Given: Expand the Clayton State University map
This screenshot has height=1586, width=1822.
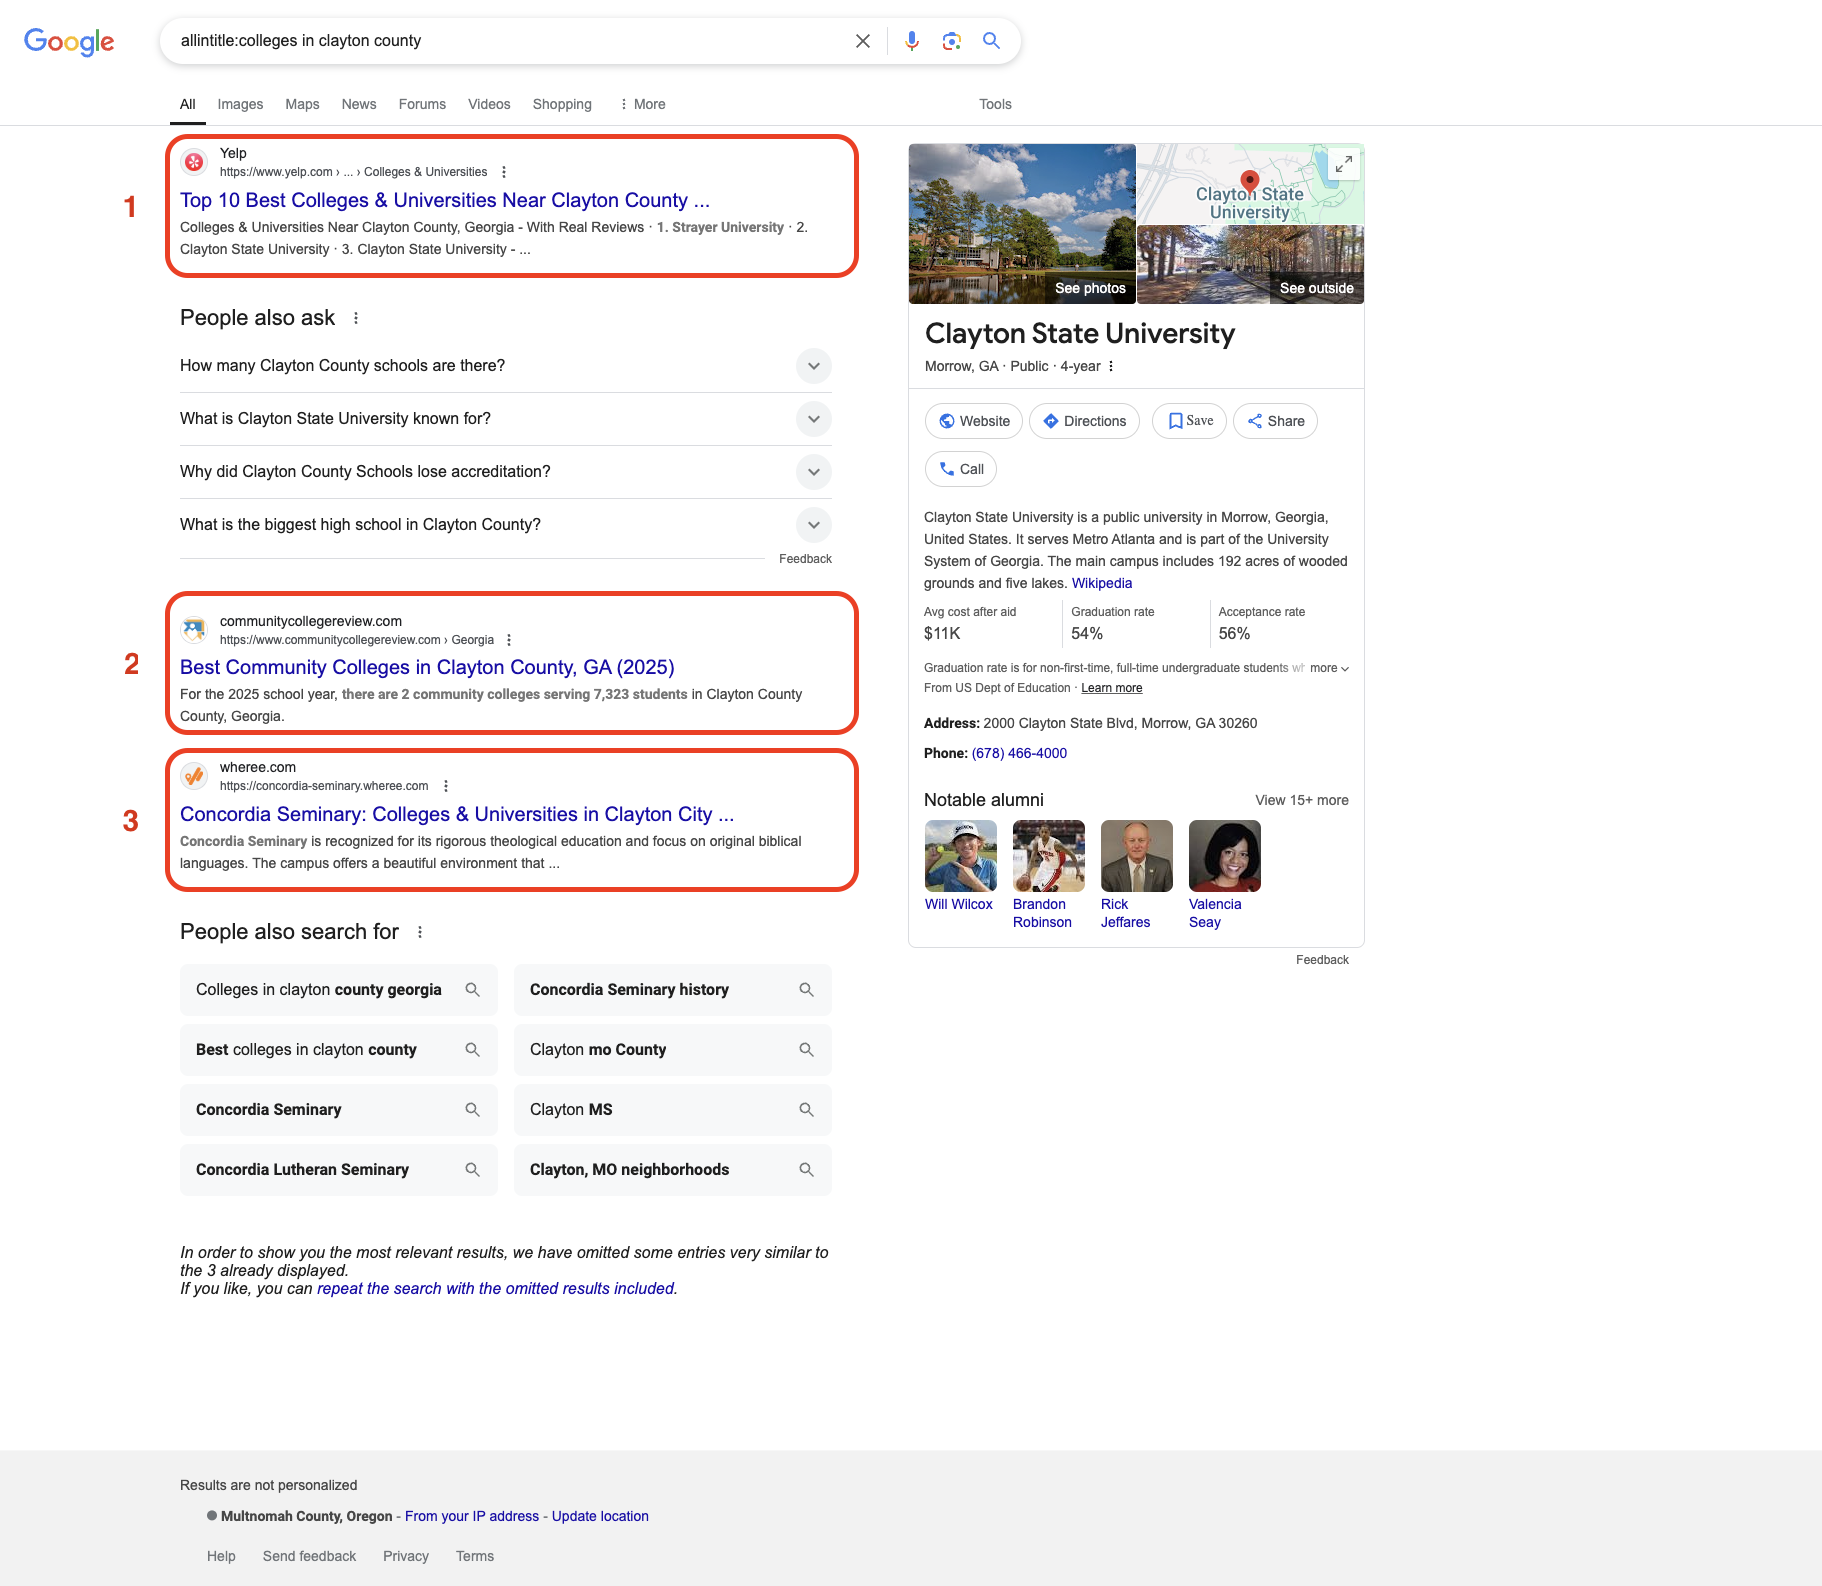Looking at the screenshot, I should 1344,164.
